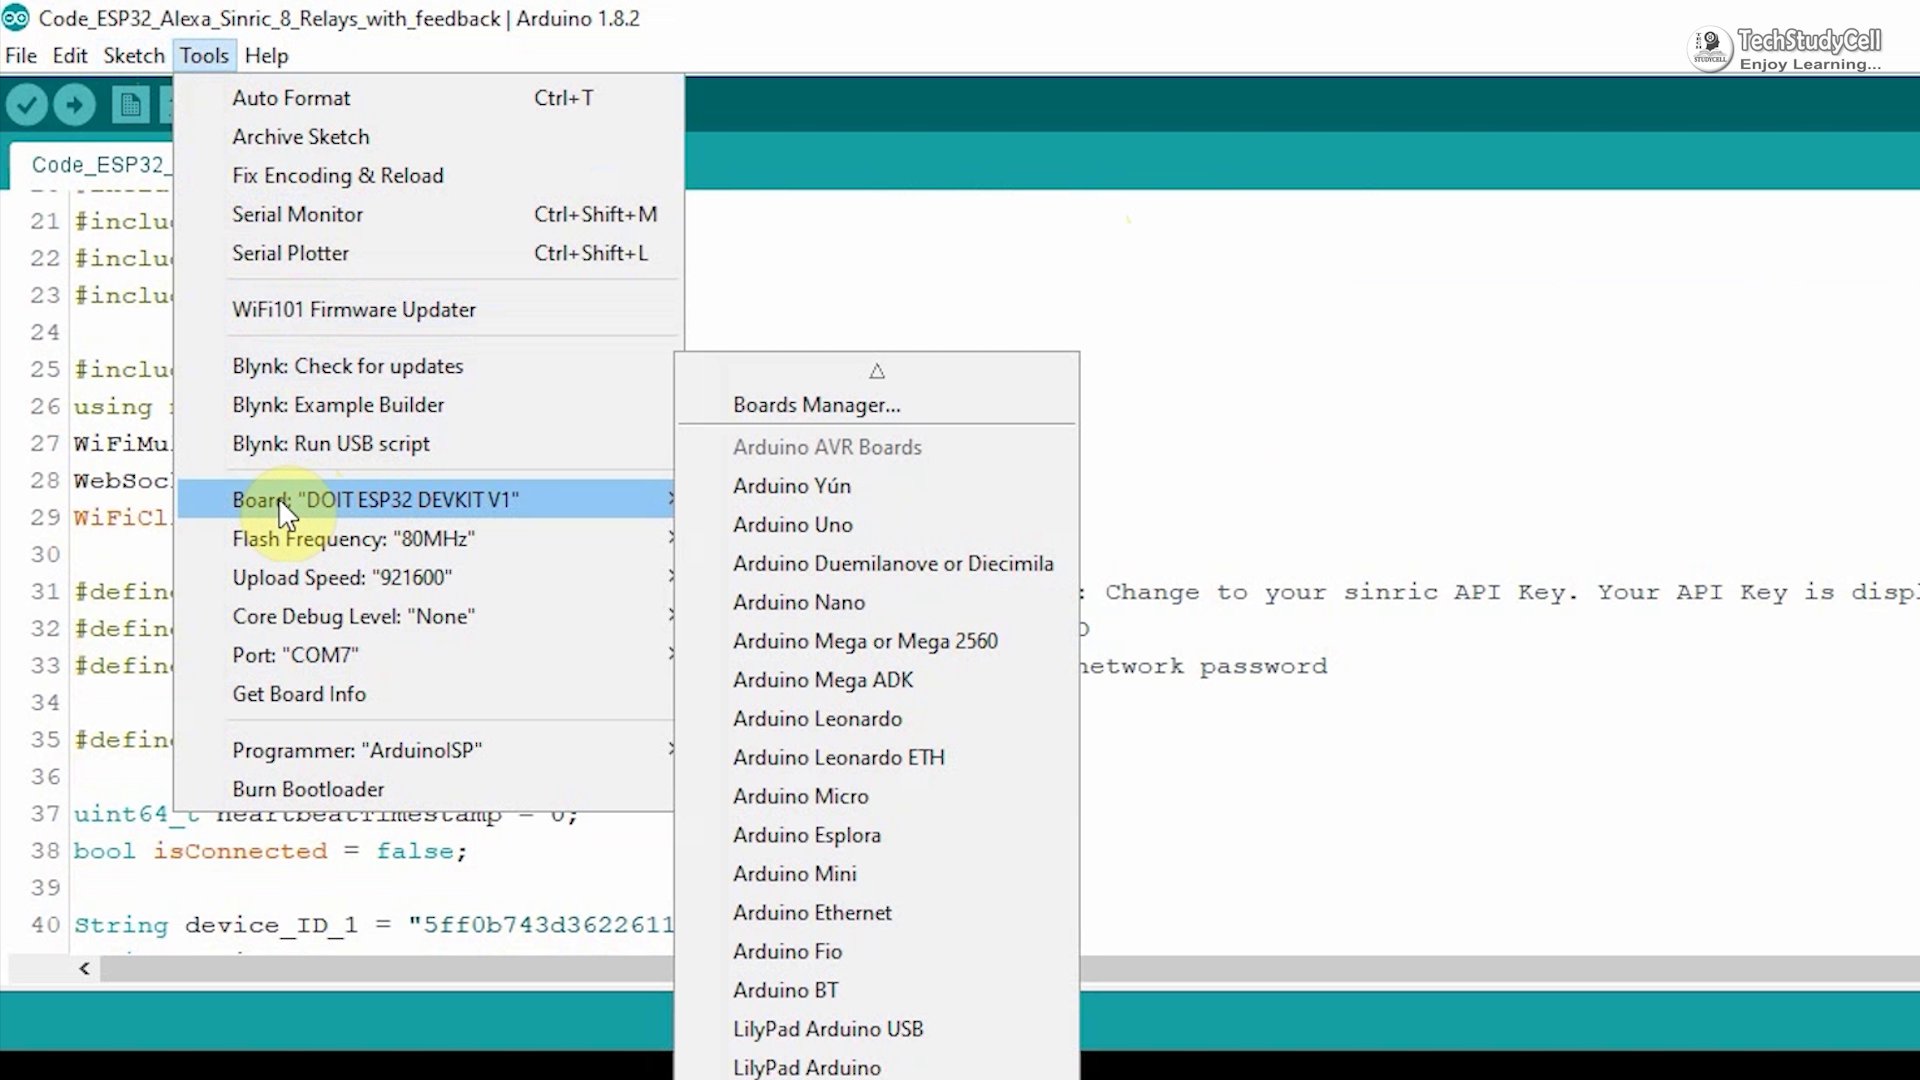Select Arduino Mega or Mega 2560
The image size is (1920, 1080).
tap(866, 640)
